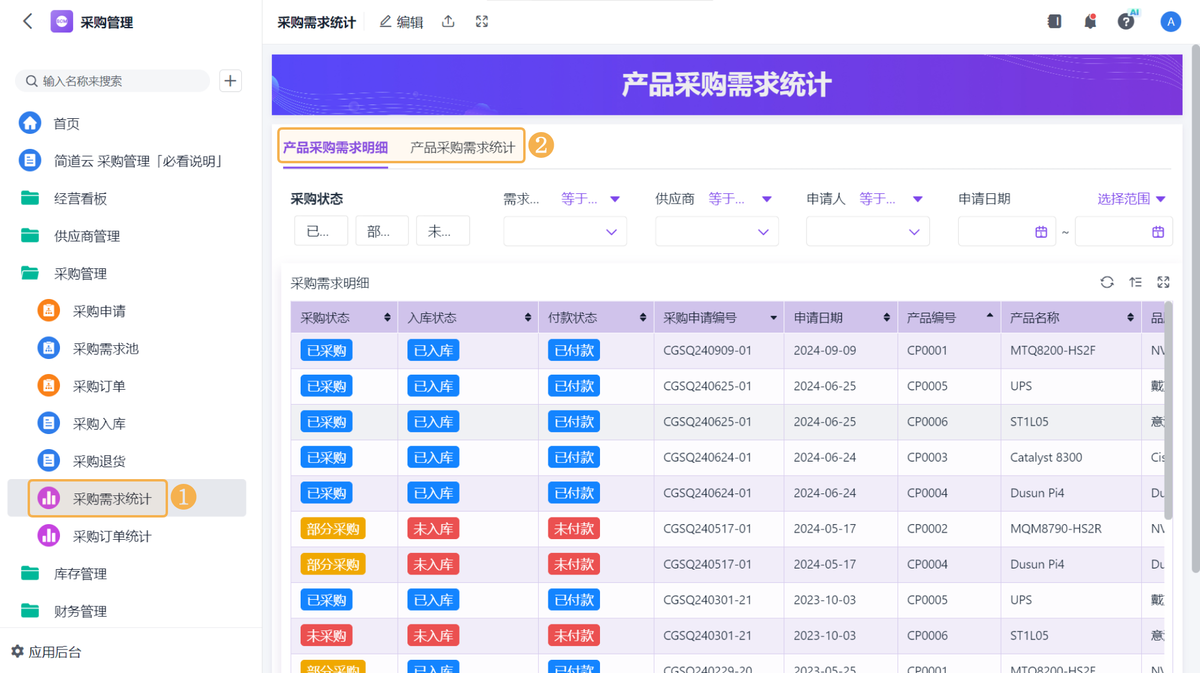The height and width of the screenshot is (673, 1200).
Task: Toggle the 已... purchase status filter
Action: pyautogui.click(x=320, y=231)
